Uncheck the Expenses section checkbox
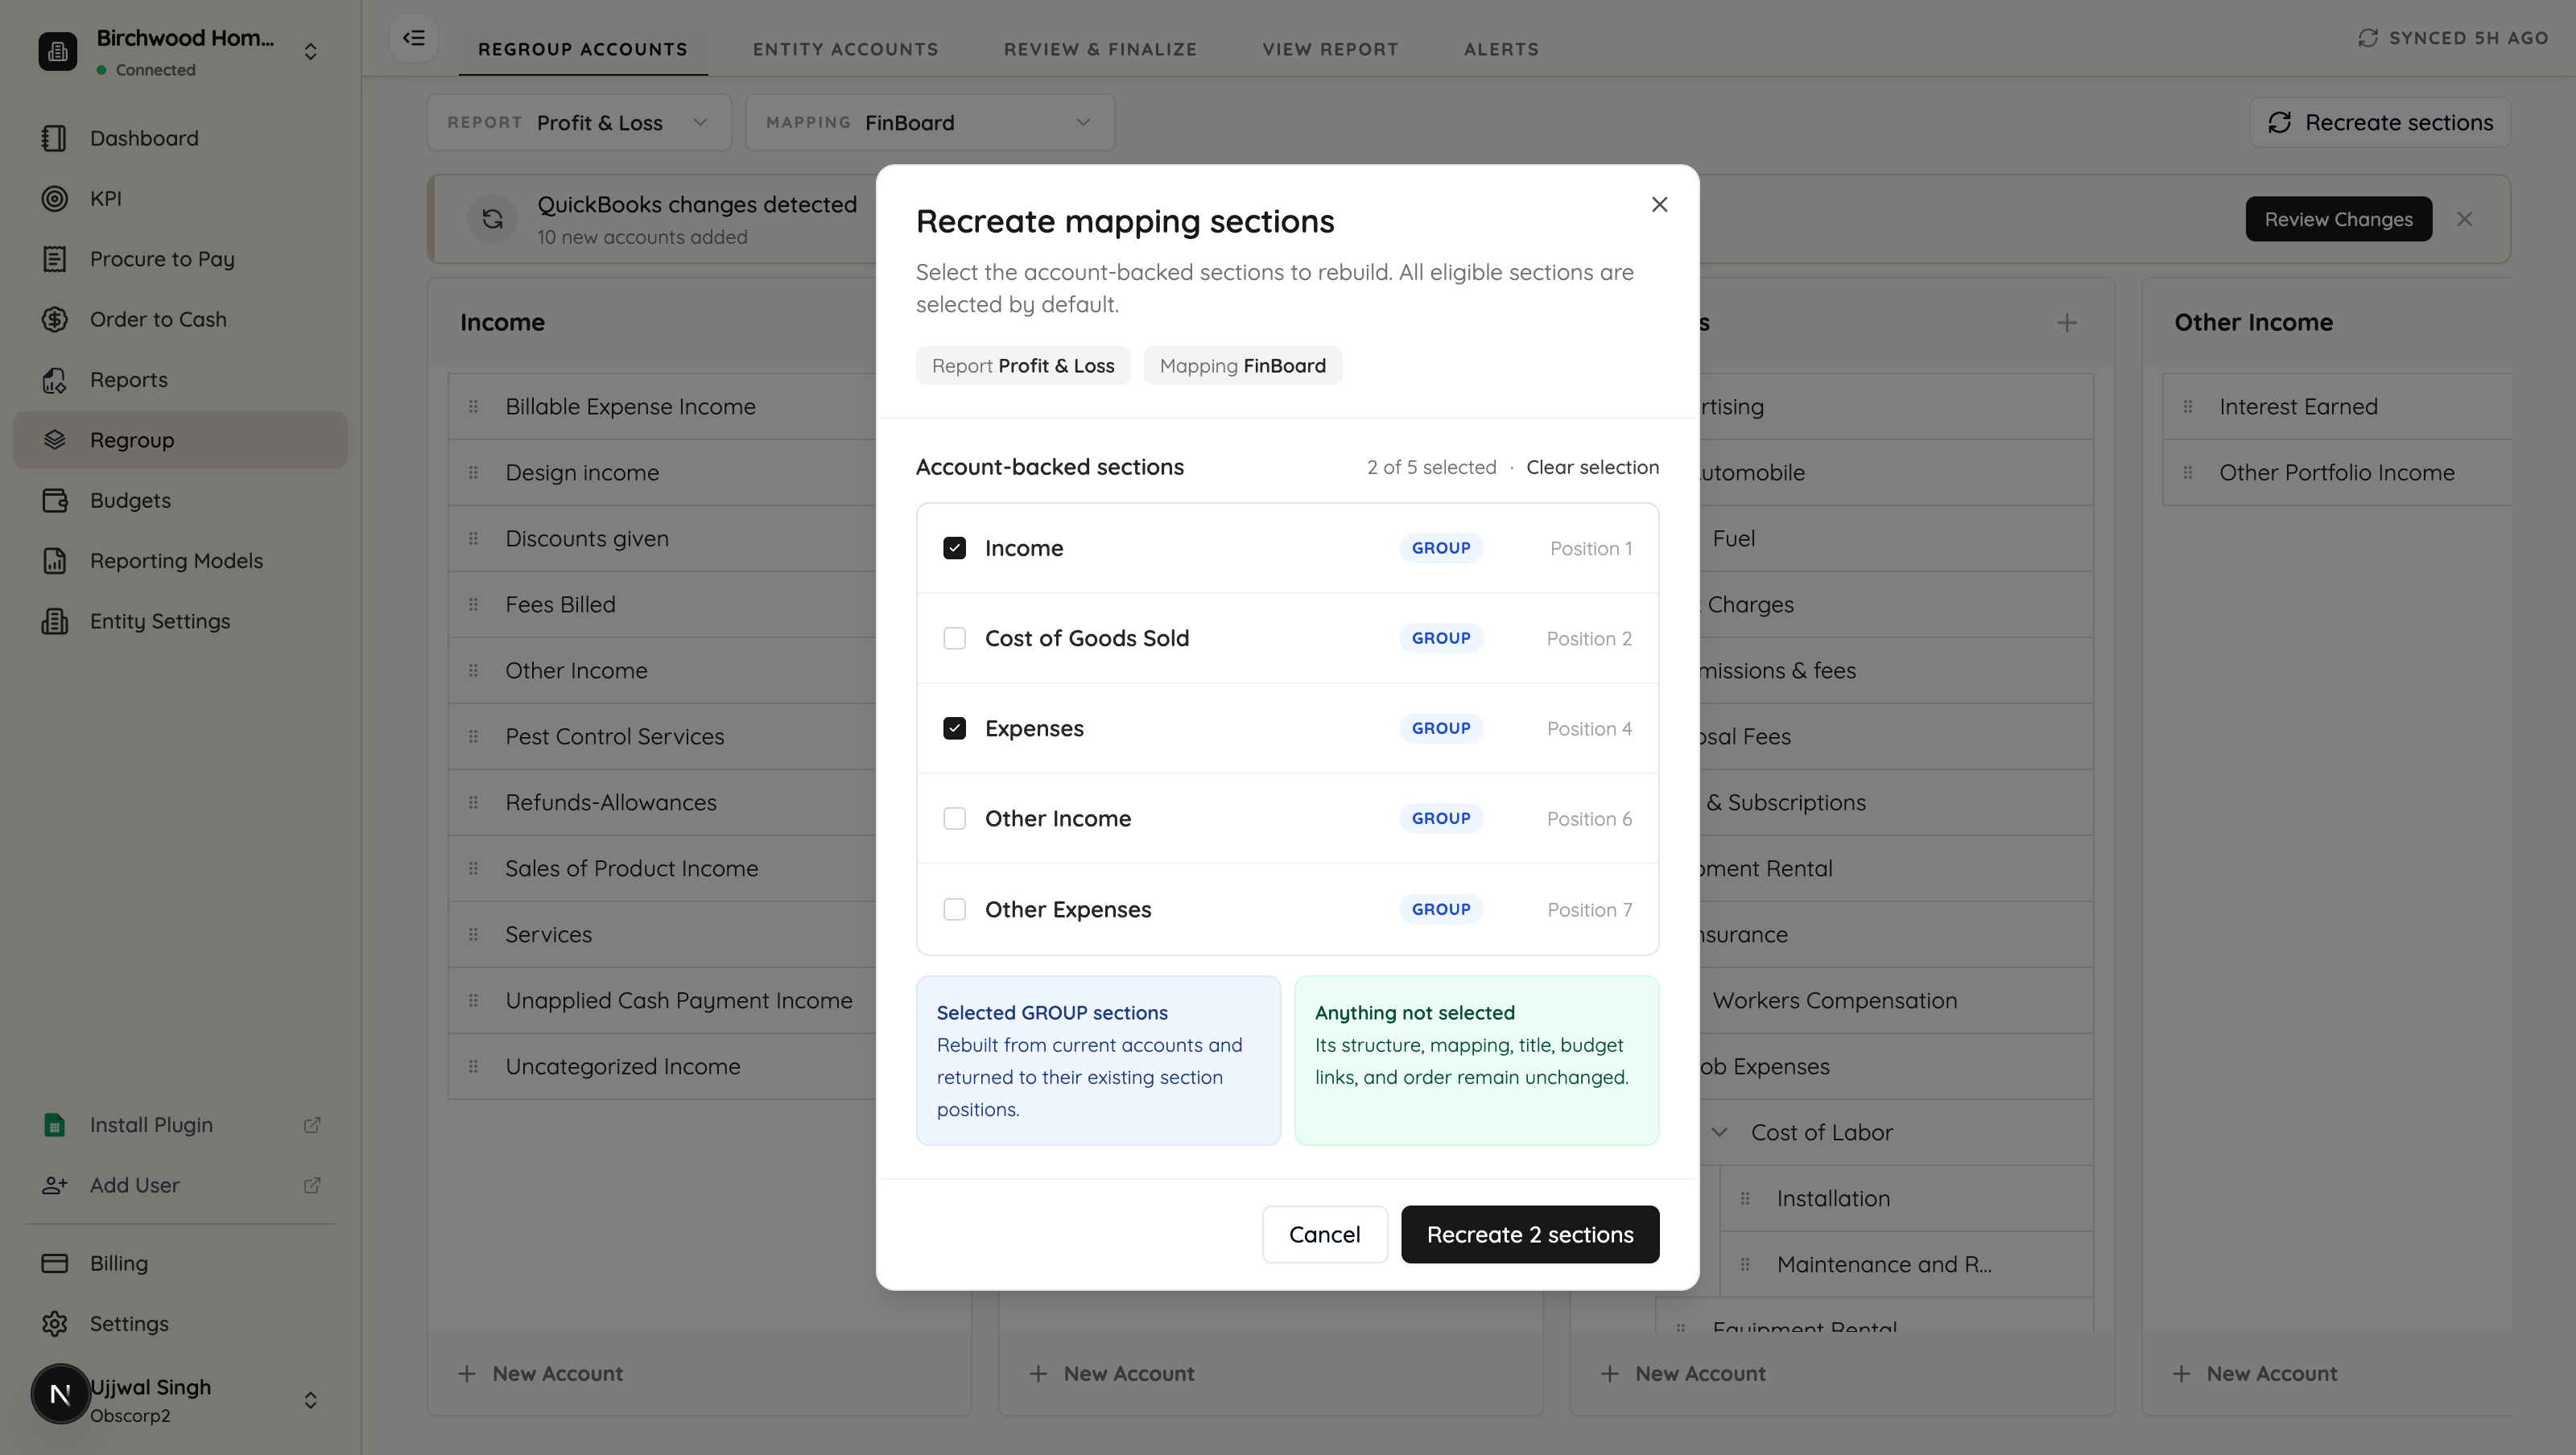2576x1455 pixels. tap(954, 728)
